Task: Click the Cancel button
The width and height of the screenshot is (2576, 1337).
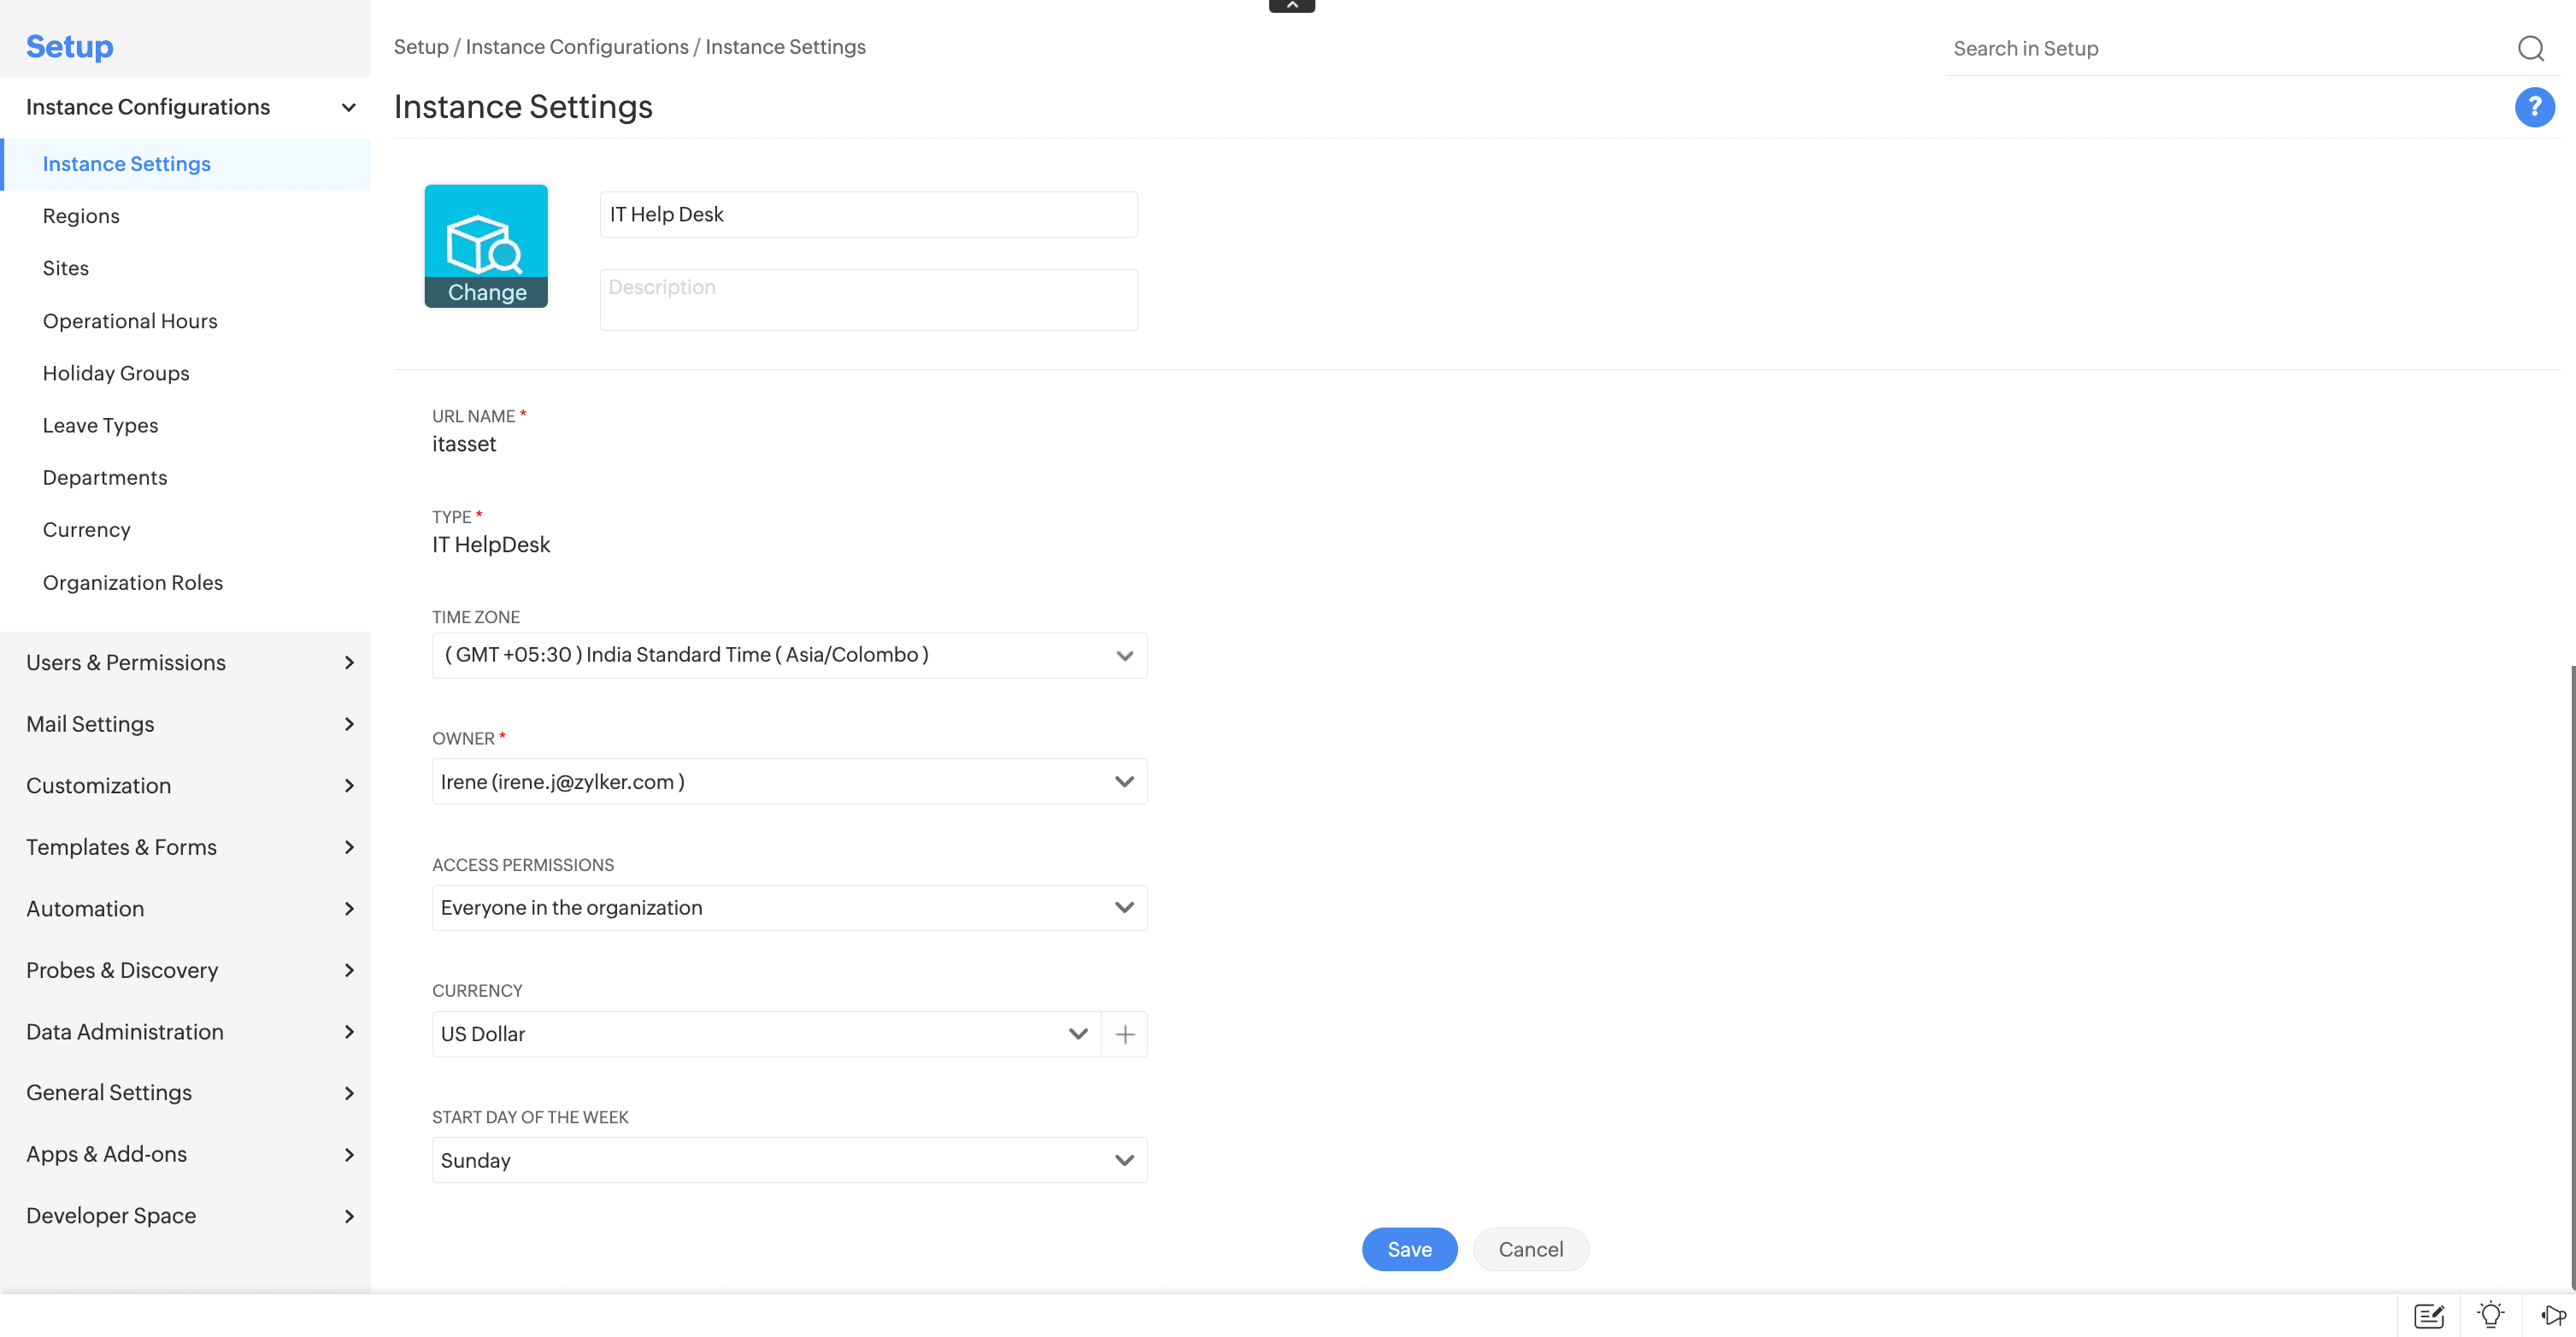Action: 1530,1249
